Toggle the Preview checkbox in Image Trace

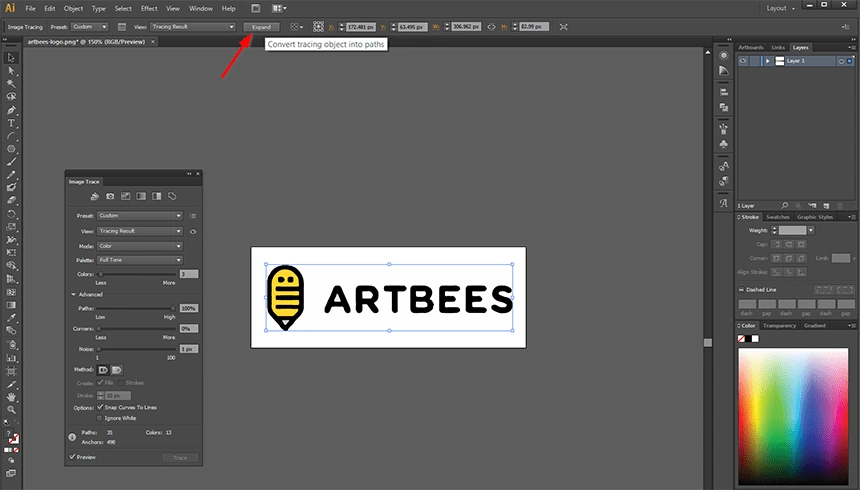[x=73, y=457]
